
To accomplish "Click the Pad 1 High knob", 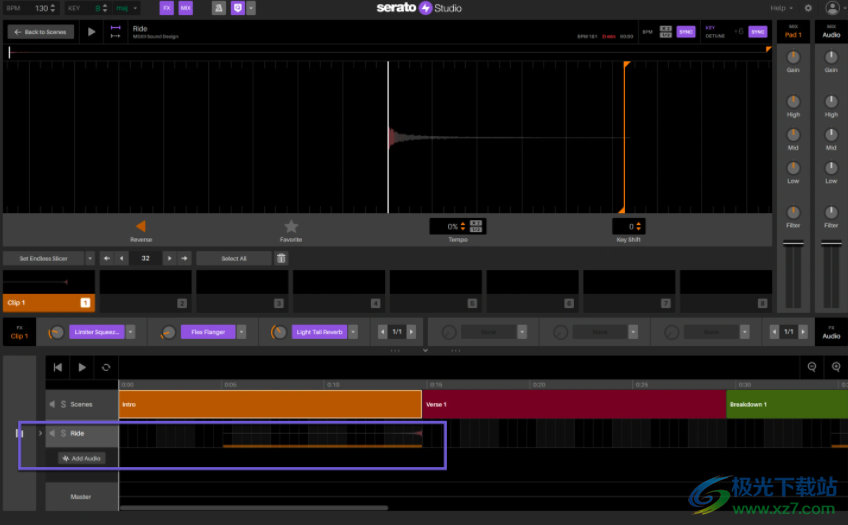I will pyautogui.click(x=793, y=101).
